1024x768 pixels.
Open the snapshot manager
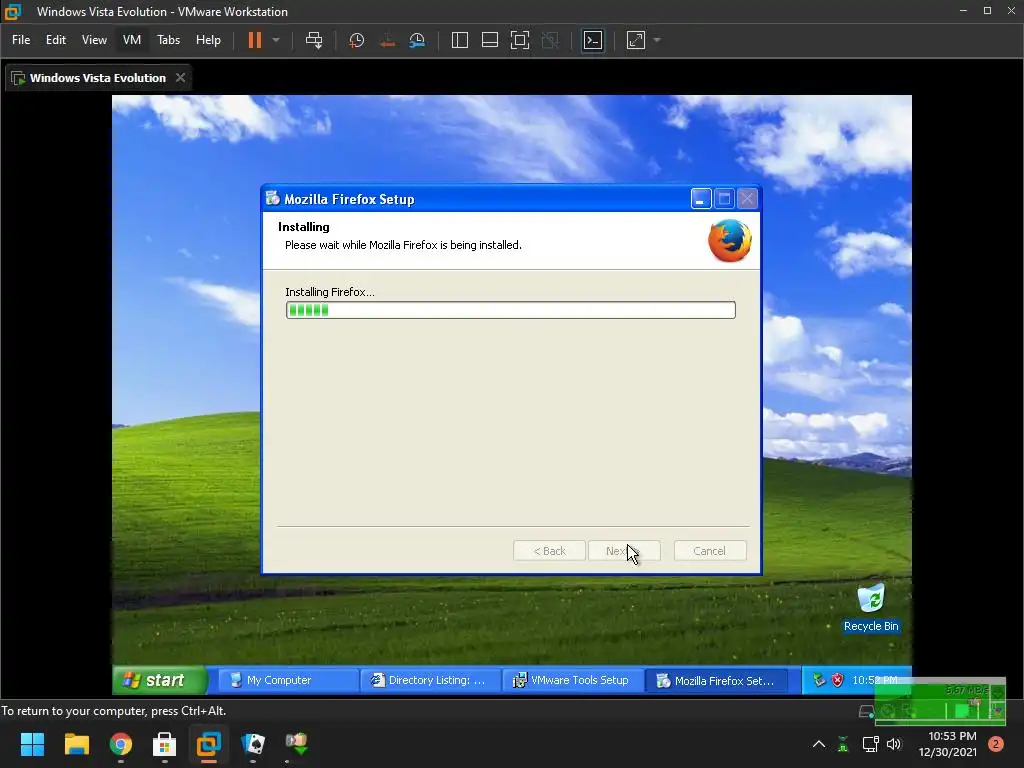(x=417, y=40)
